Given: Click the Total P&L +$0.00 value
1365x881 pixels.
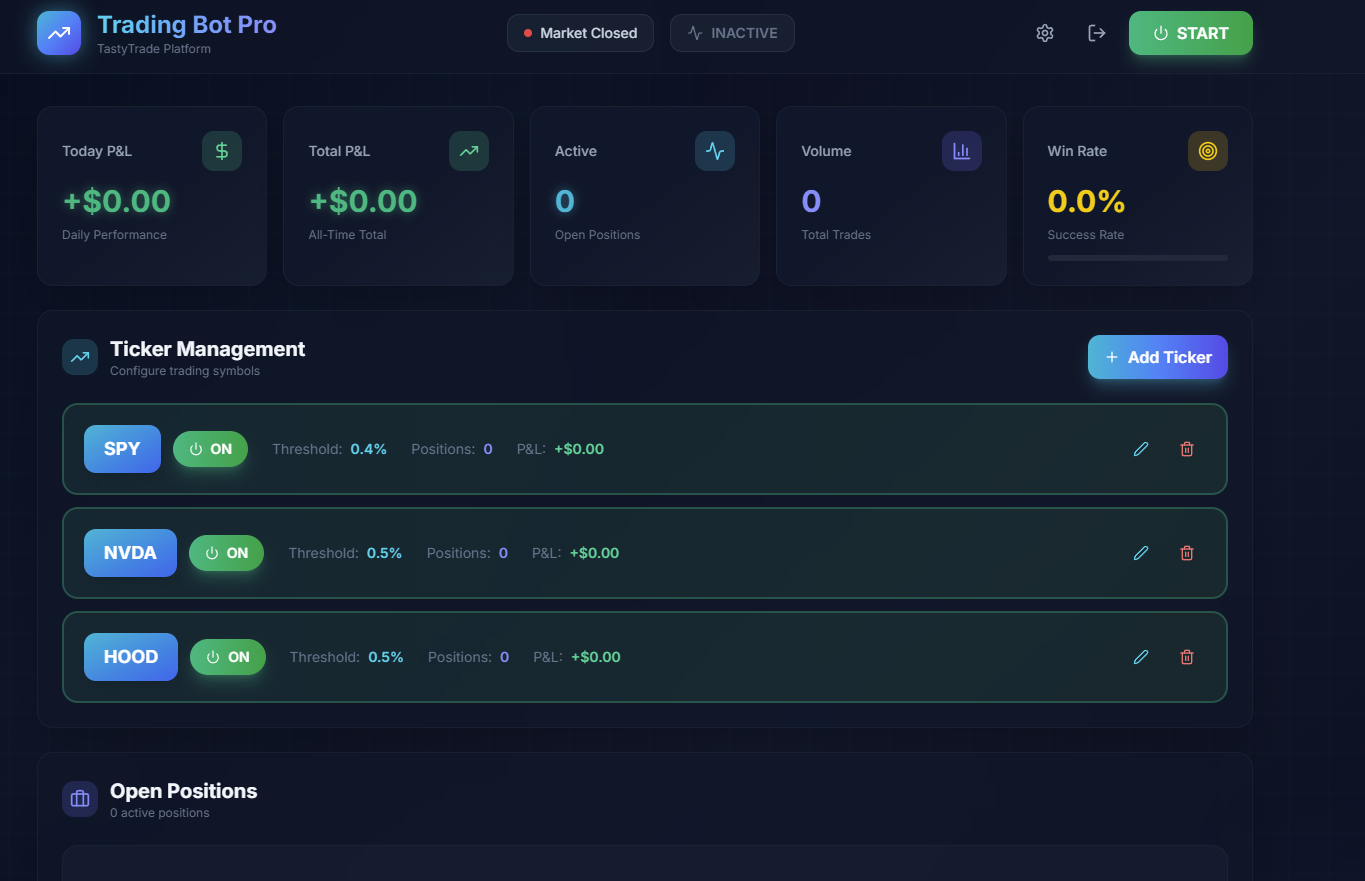Looking at the screenshot, I should click(x=363, y=201).
